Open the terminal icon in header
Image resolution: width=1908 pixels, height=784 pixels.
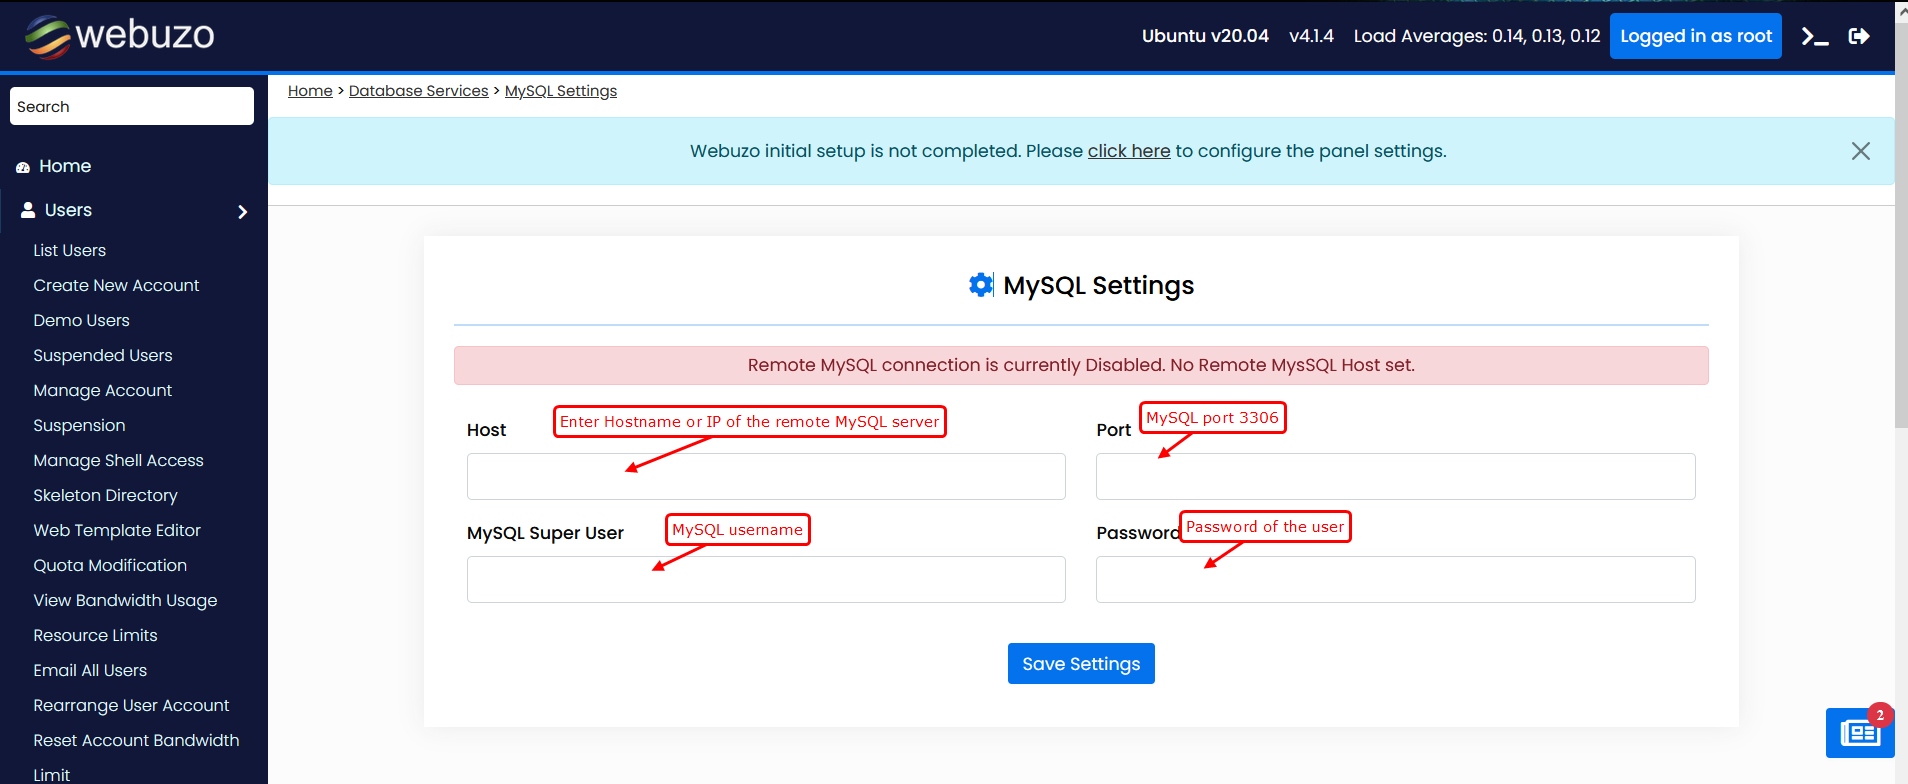[x=1815, y=37]
